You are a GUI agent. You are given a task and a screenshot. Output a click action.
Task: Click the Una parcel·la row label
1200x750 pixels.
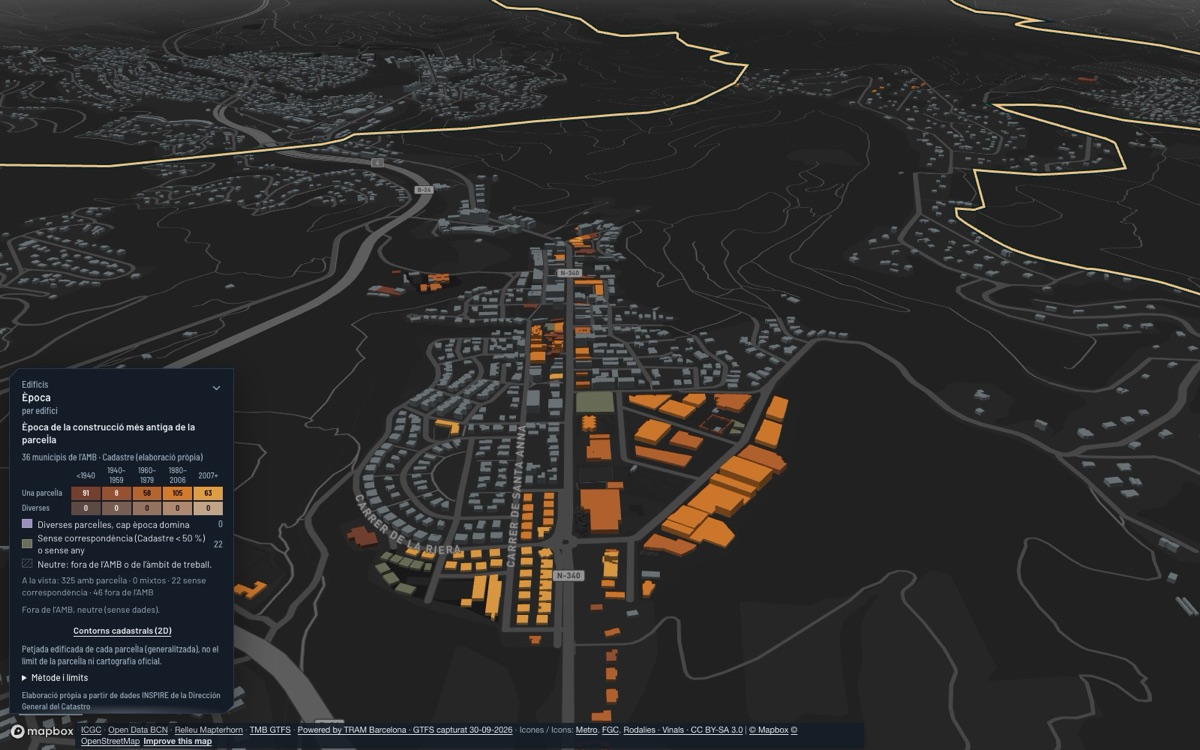click(42, 493)
